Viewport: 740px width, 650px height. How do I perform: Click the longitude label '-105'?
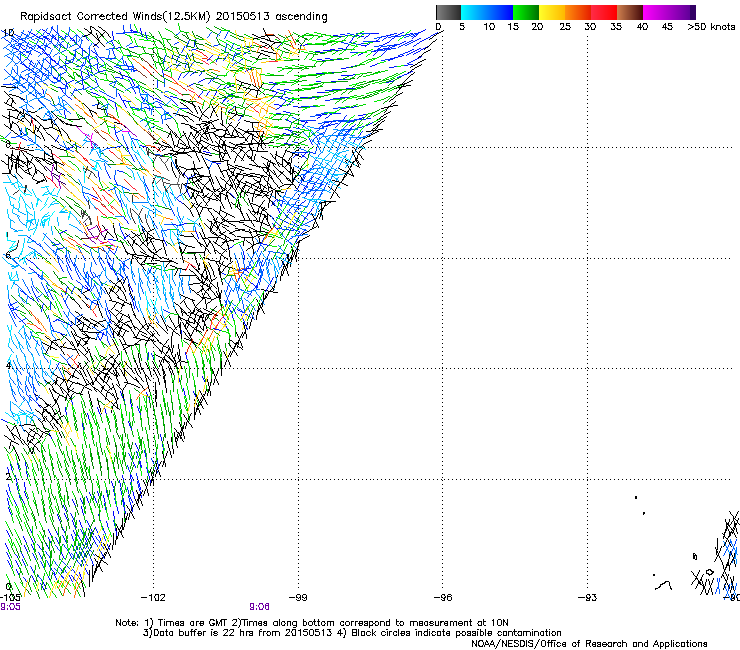(10, 598)
